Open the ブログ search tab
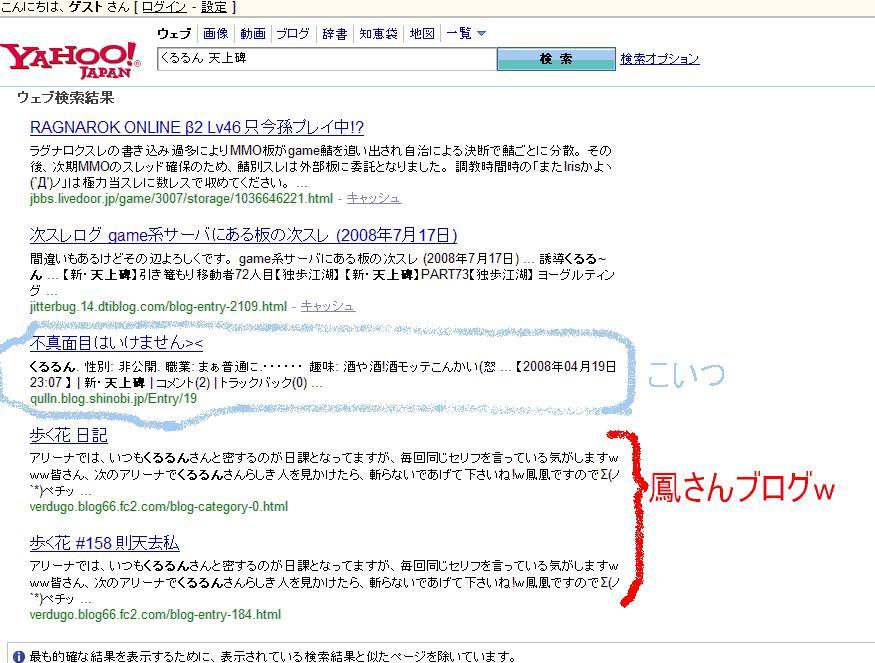Image resolution: width=875 pixels, height=663 pixels. point(292,34)
